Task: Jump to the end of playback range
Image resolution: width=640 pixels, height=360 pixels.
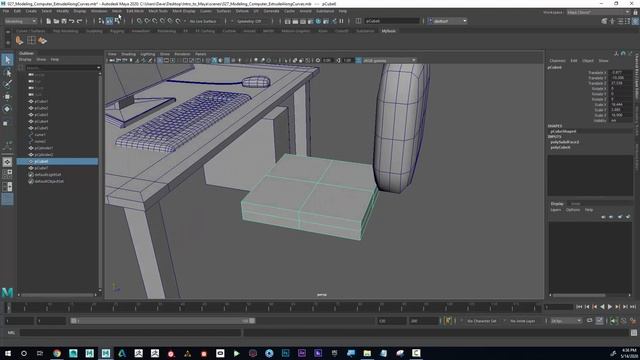Action: coord(633,307)
